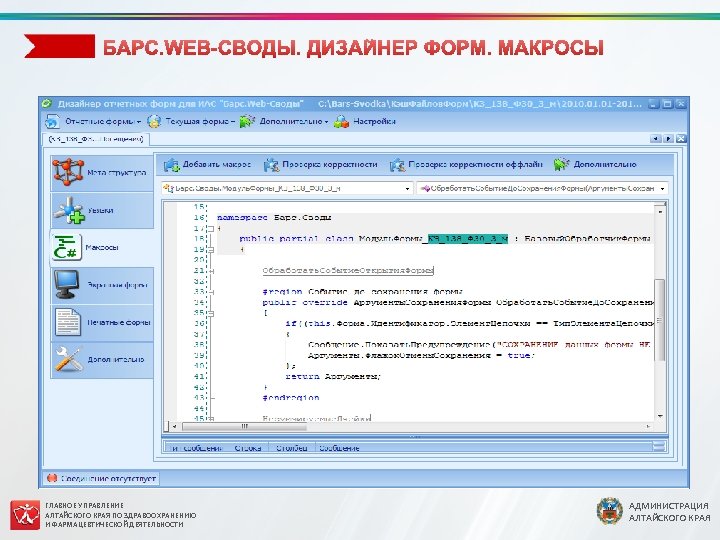
Task: Collapse the class block at line 19
Action: pyautogui.click(x=211, y=249)
